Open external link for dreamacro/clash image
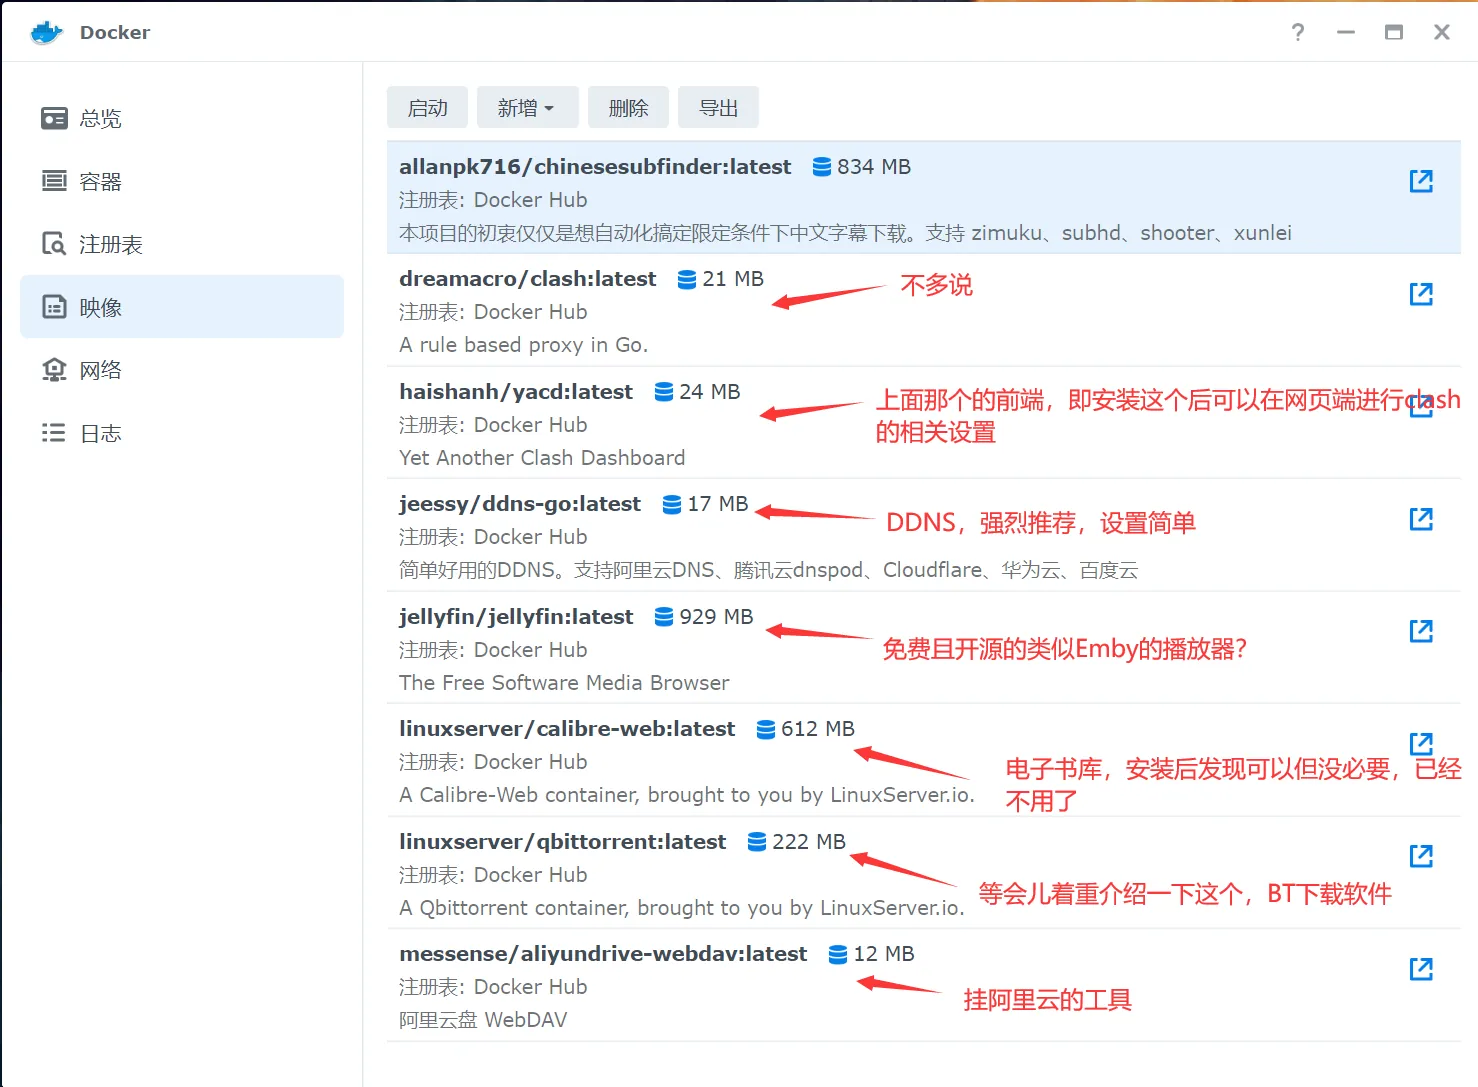The width and height of the screenshot is (1478, 1087). tap(1421, 294)
